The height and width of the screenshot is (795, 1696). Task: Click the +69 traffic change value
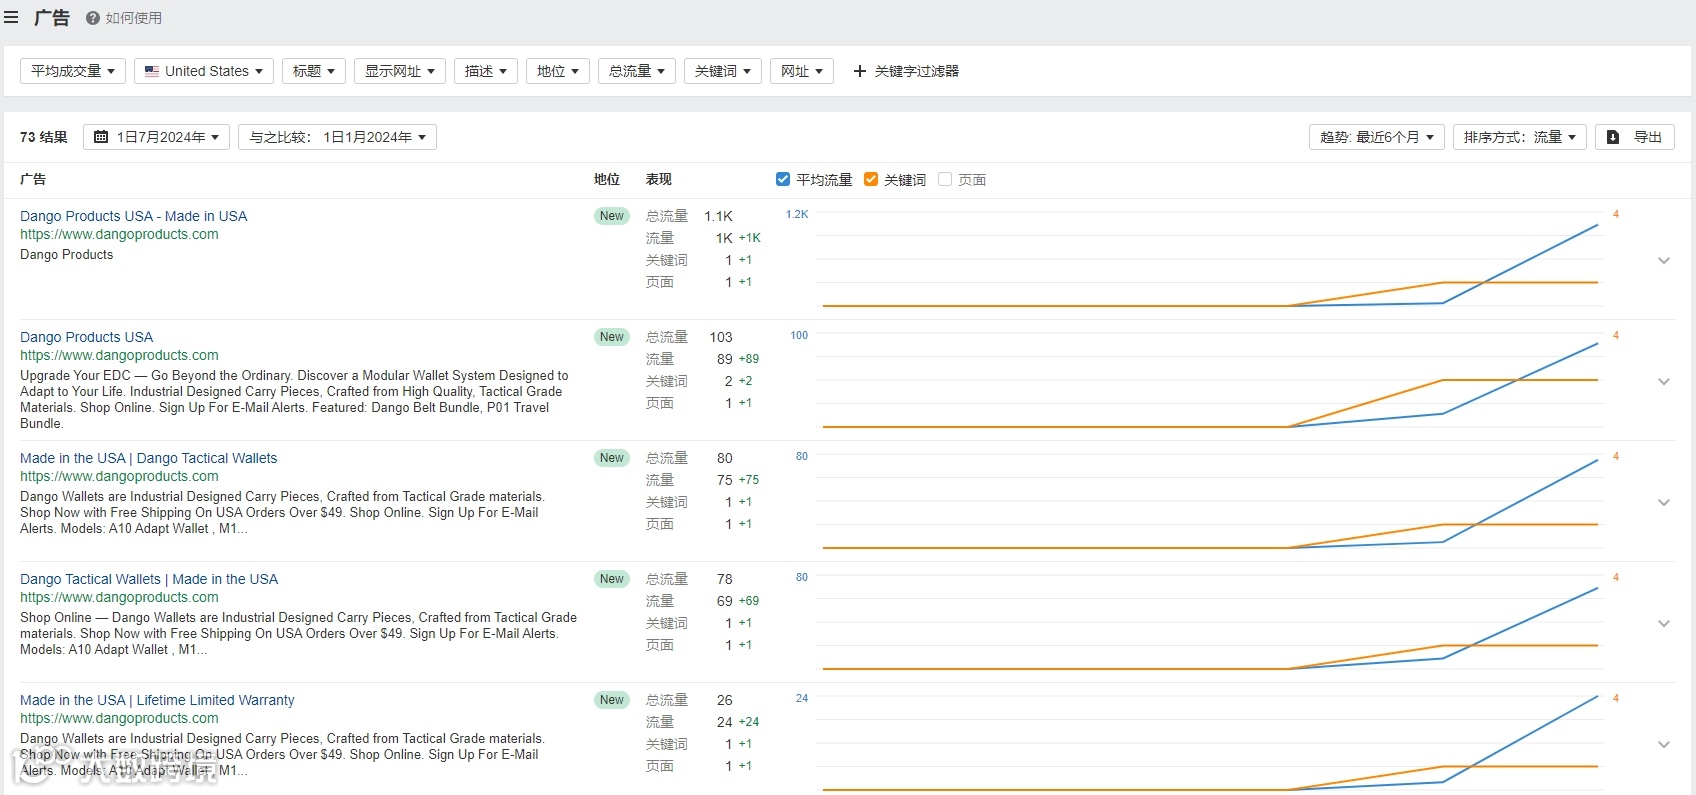click(x=749, y=601)
